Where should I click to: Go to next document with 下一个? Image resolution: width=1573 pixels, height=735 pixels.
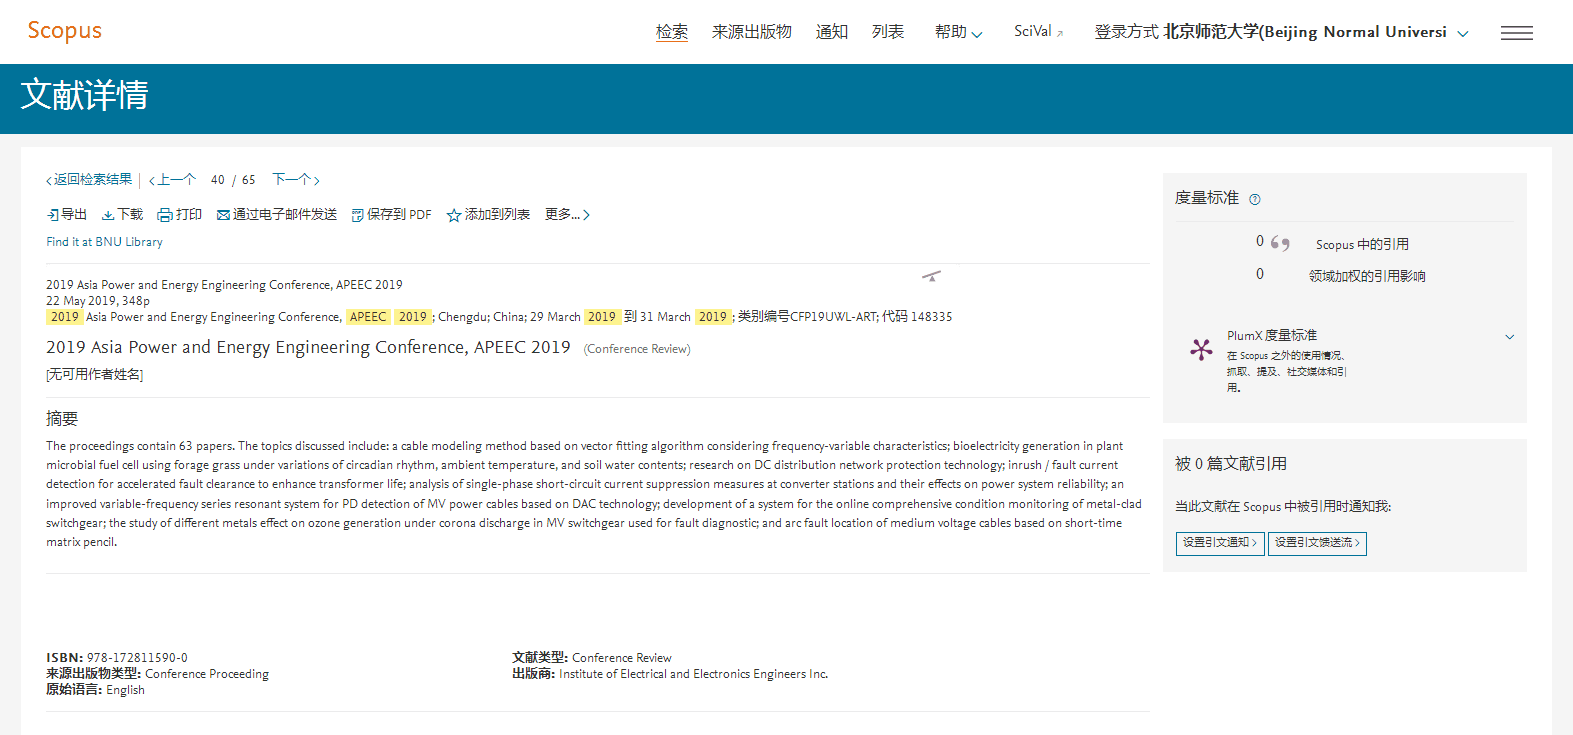coord(296,180)
